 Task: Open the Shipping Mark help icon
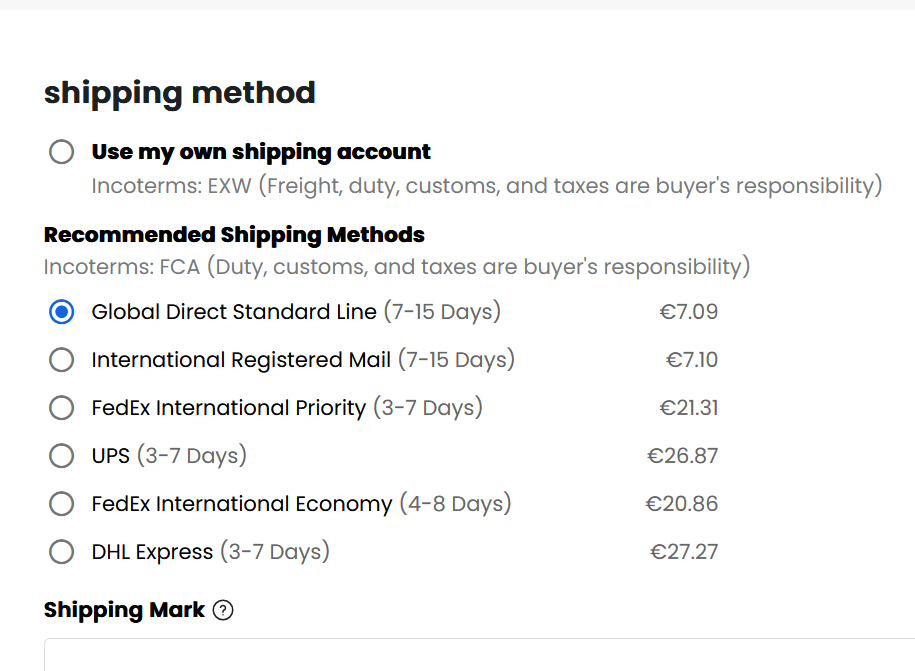223,610
